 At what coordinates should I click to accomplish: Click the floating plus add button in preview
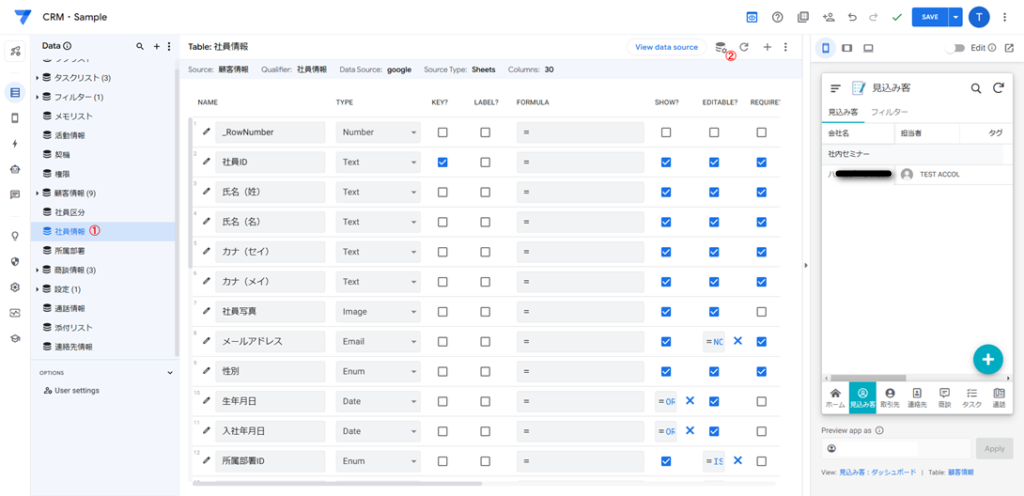(x=987, y=359)
